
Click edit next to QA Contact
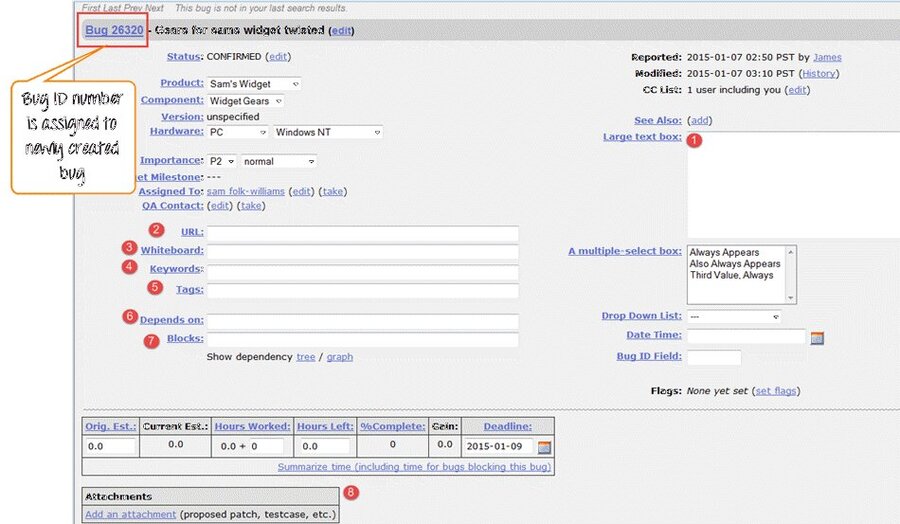click(x=220, y=205)
